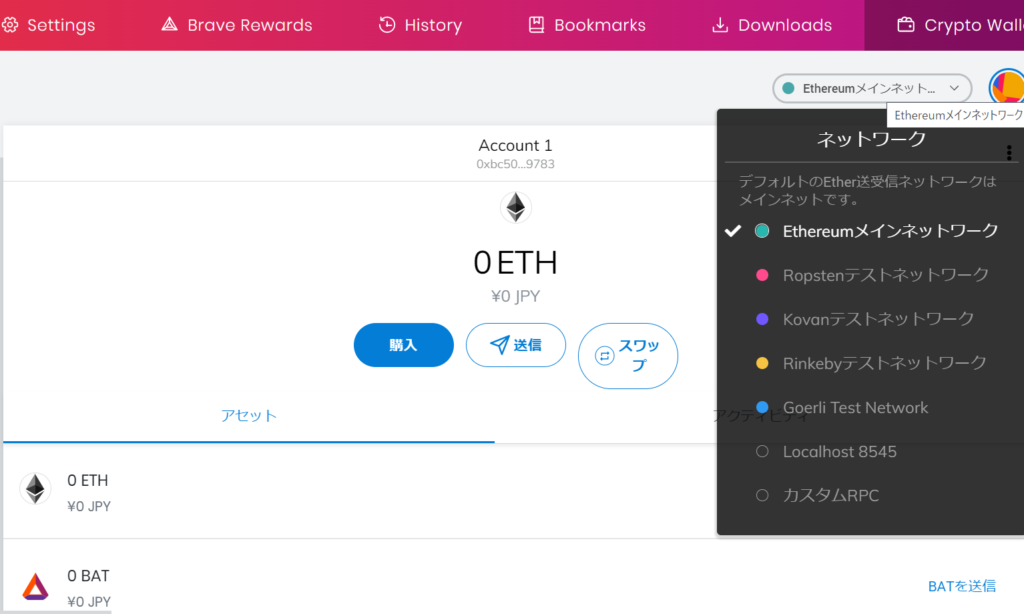Go to the Bookmarks page tab

click(587, 25)
